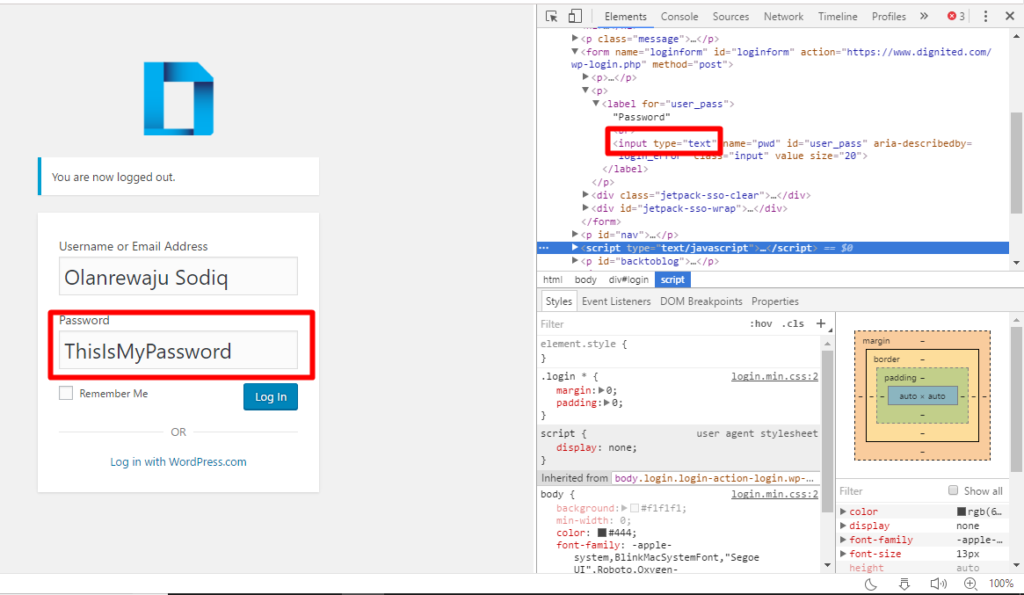Collapse the loginform form node
This screenshot has width=1024, height=595.
coord(575,52)
